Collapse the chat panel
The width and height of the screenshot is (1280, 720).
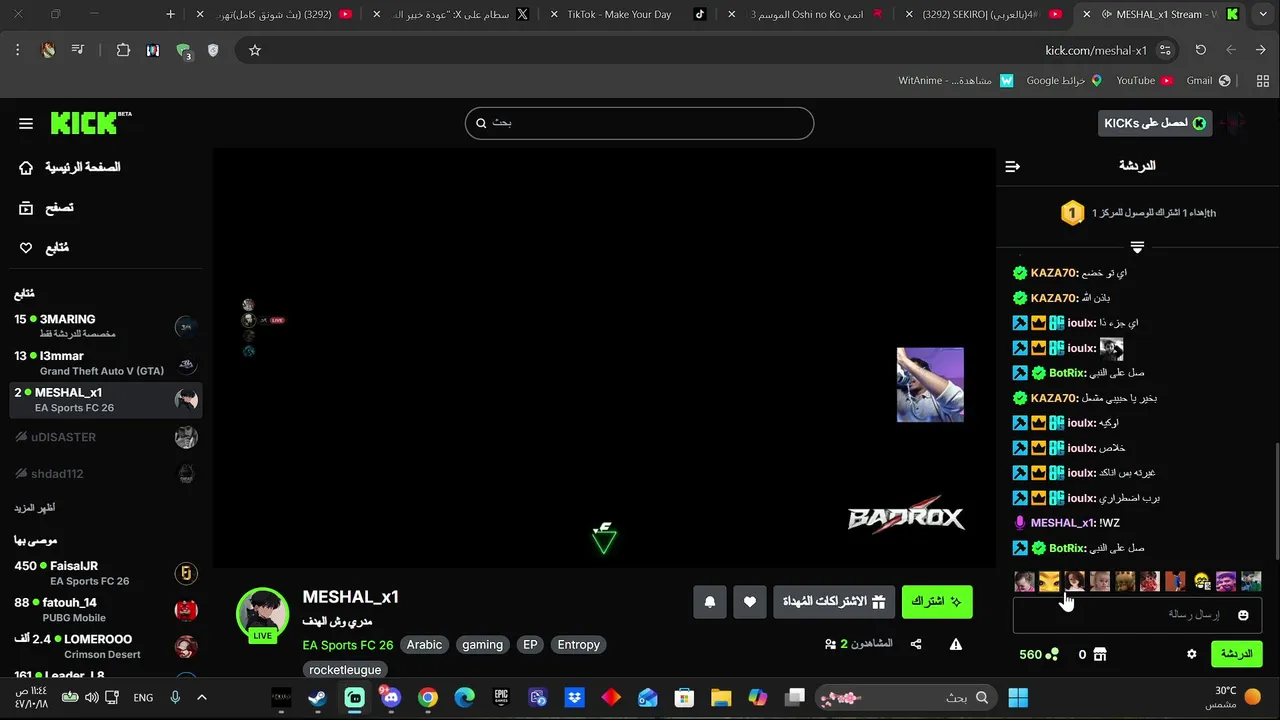1012,166
